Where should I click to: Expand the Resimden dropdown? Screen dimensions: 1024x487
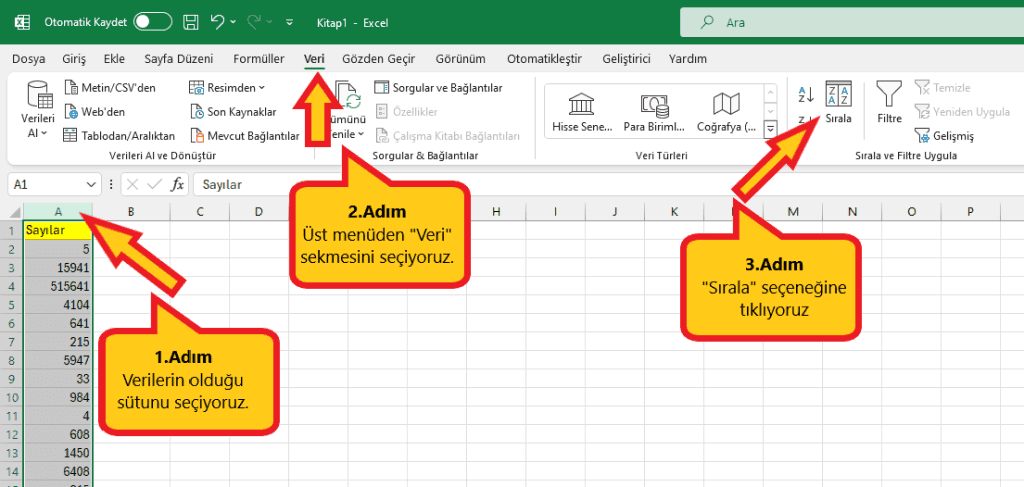[228, 87]
